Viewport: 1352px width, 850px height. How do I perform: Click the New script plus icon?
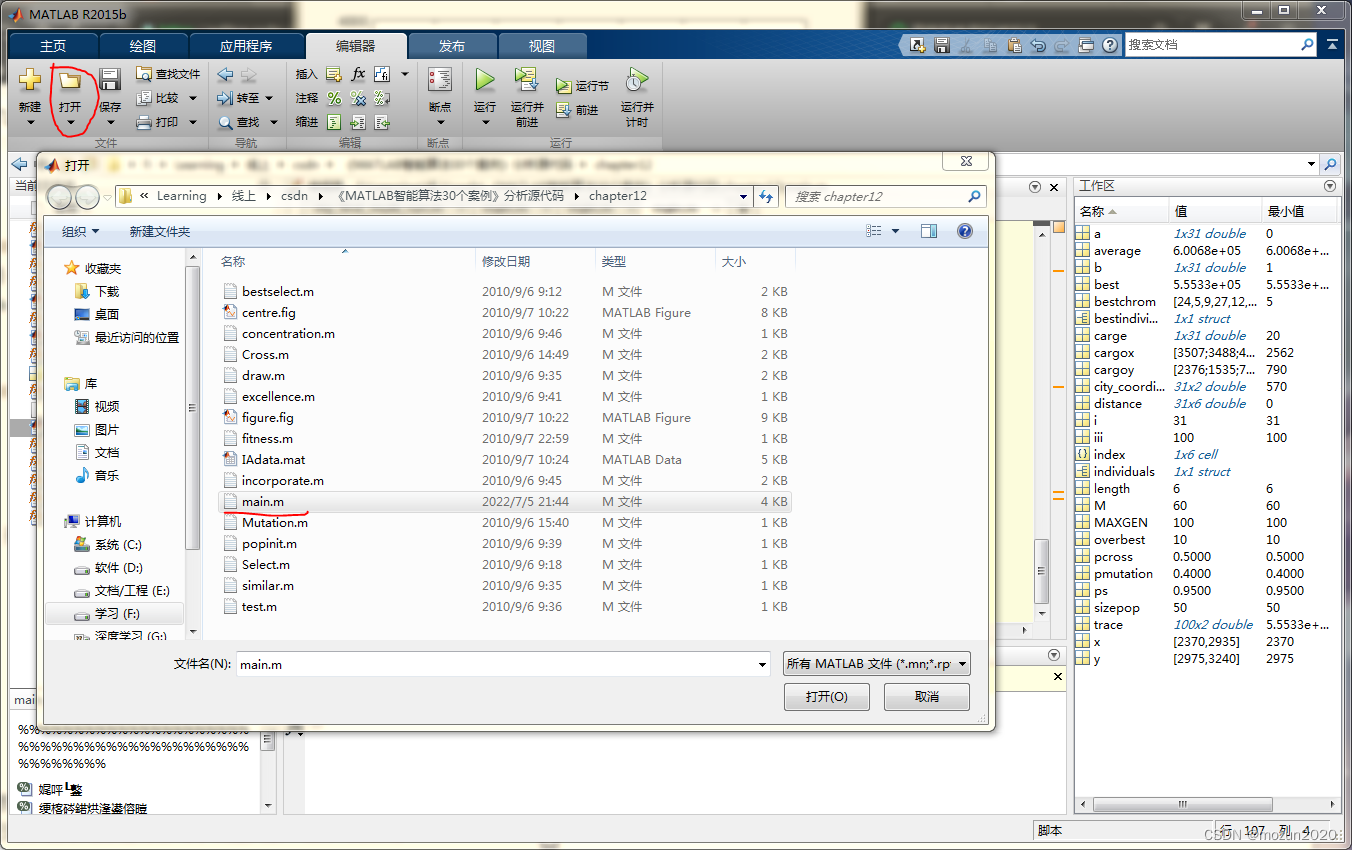[x=30, y=80]
